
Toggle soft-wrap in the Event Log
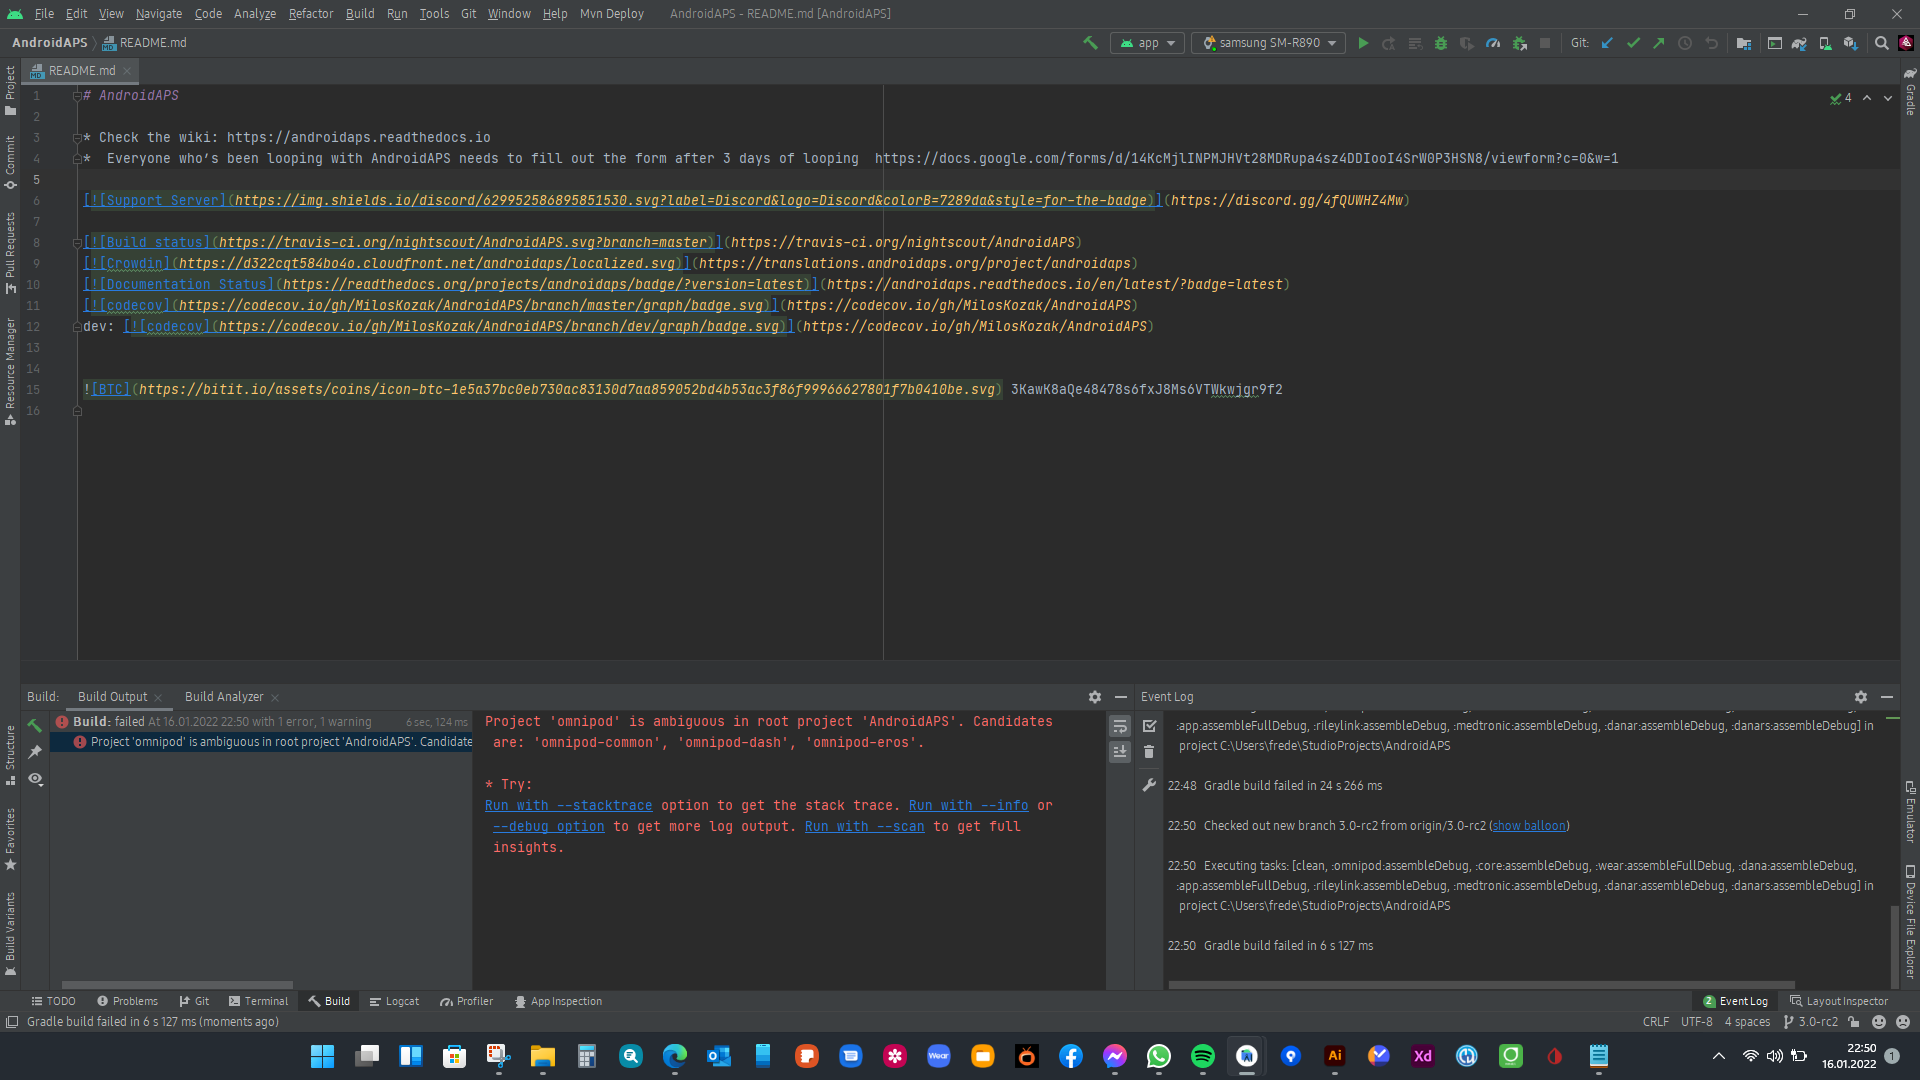click(1120, 726)
